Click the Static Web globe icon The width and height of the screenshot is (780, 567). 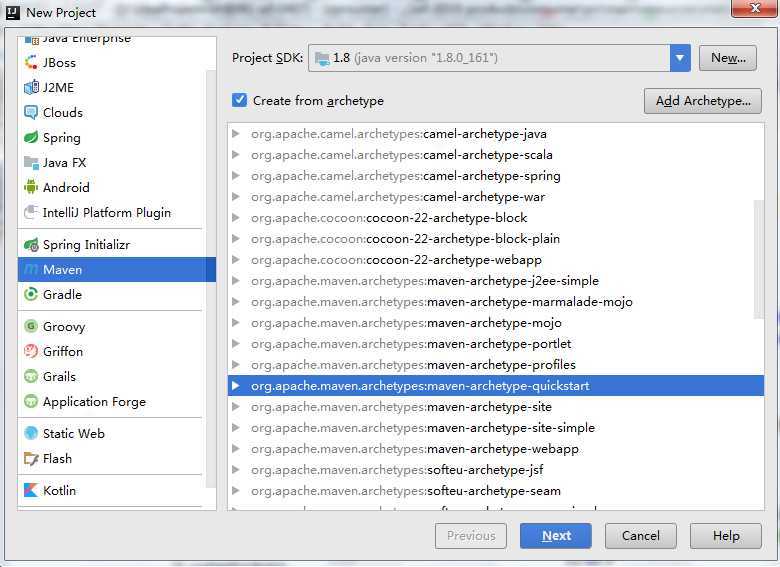tap(31, 433)
